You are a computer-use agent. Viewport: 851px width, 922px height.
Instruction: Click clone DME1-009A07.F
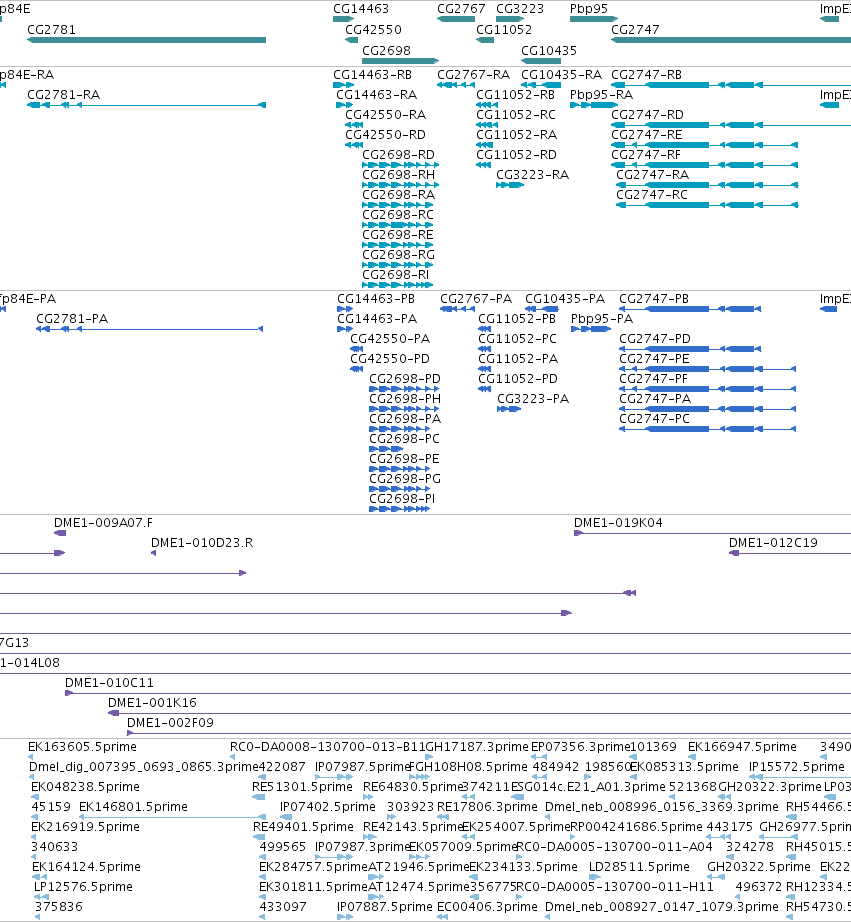coord(103,523)
